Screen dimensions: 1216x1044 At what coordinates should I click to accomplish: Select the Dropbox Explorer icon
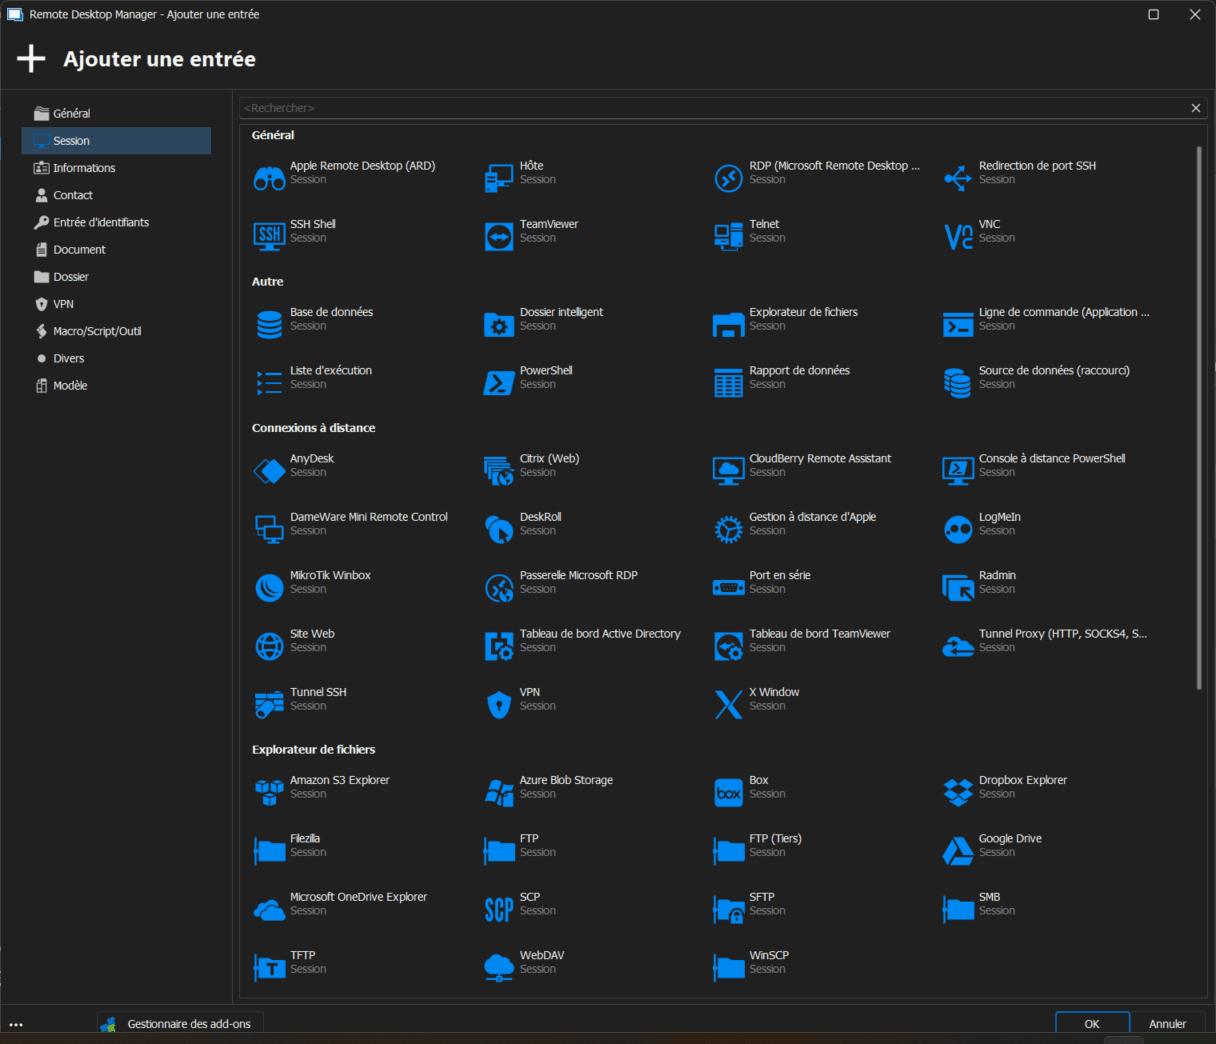click(x=958, y=792)
